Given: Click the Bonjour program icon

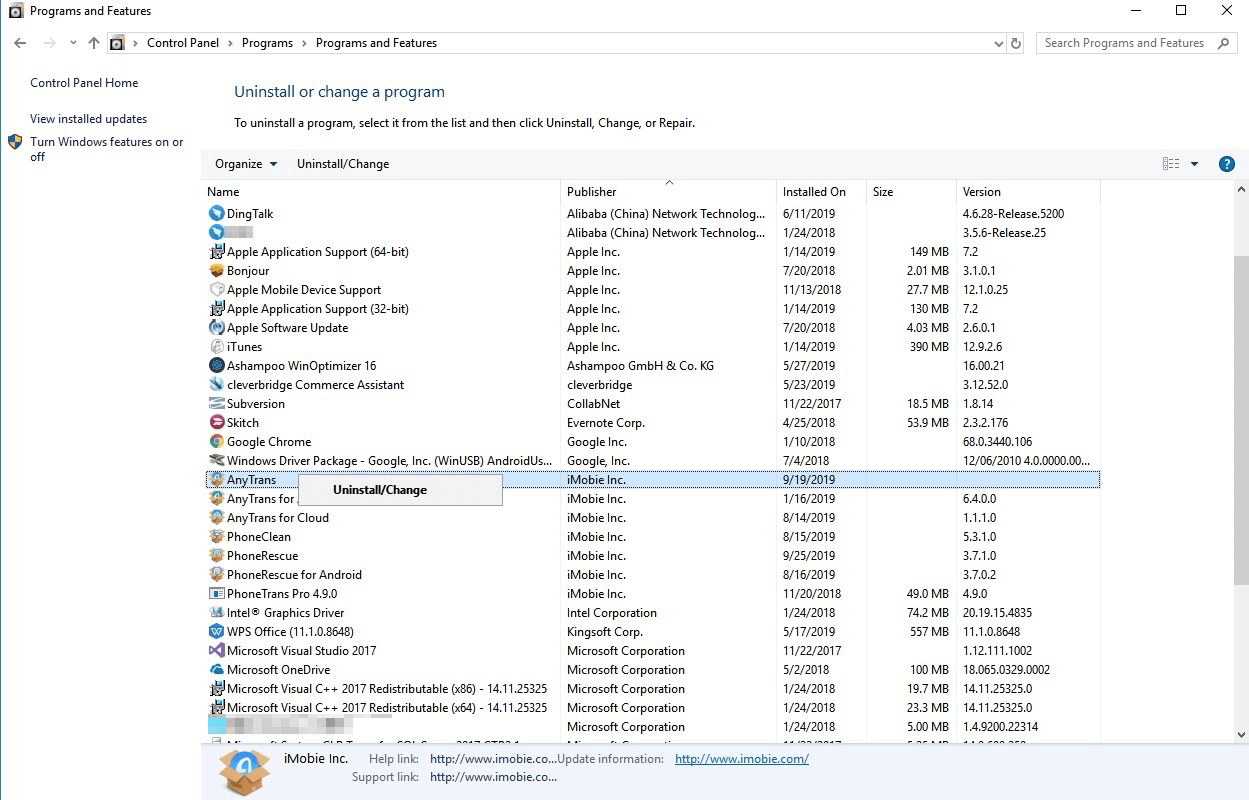Looking at the screenshot, I should point(217,271).
